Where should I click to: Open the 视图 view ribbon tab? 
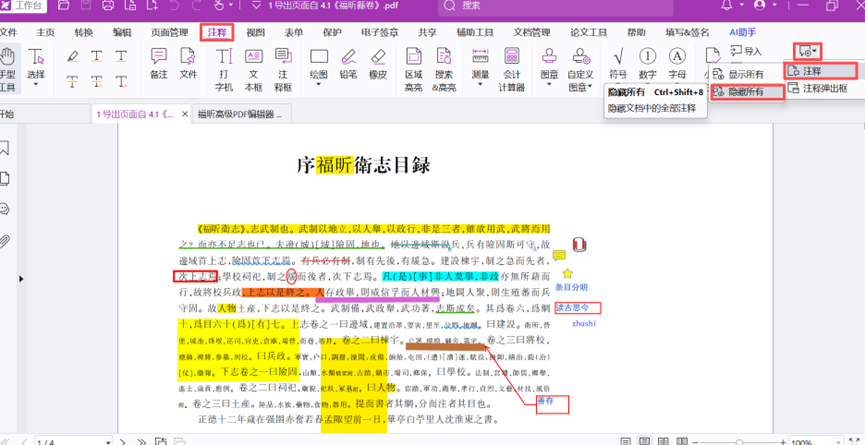pyautogui.click(x=256, y=32)
